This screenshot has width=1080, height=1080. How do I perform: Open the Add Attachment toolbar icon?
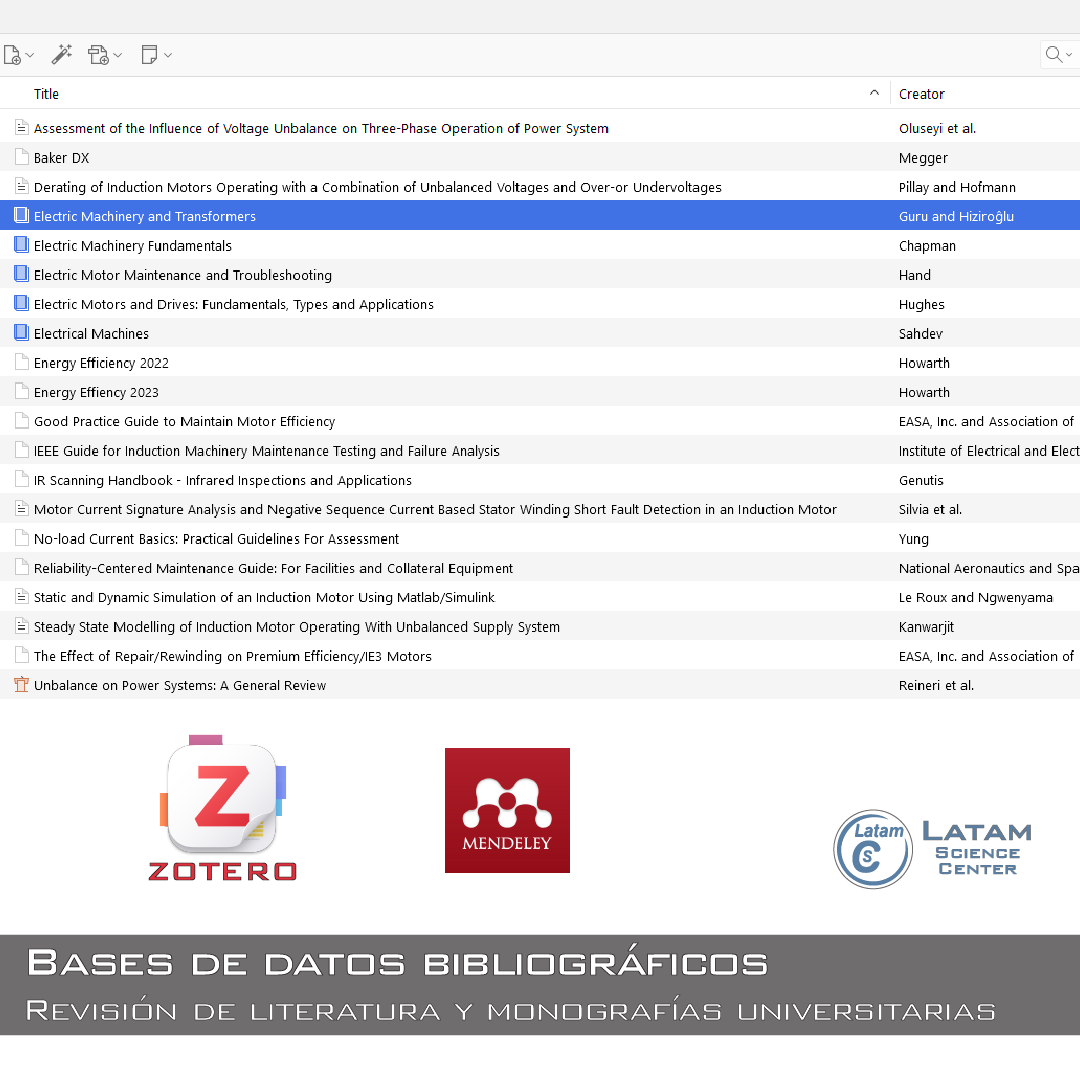pos(98,55)
